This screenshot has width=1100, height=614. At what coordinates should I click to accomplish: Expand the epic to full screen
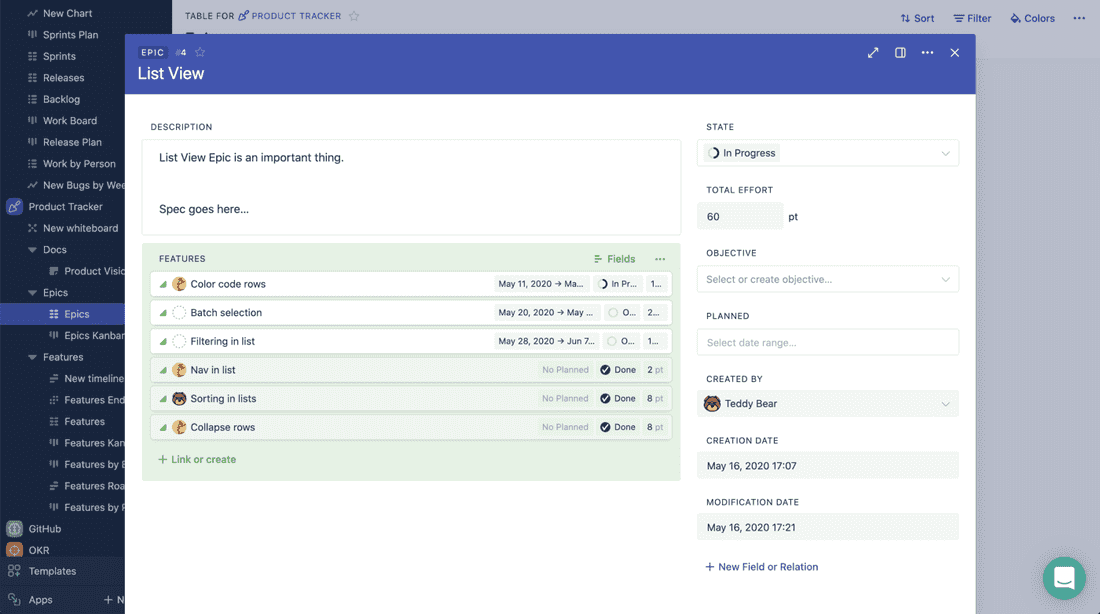(x=873, y=53)
